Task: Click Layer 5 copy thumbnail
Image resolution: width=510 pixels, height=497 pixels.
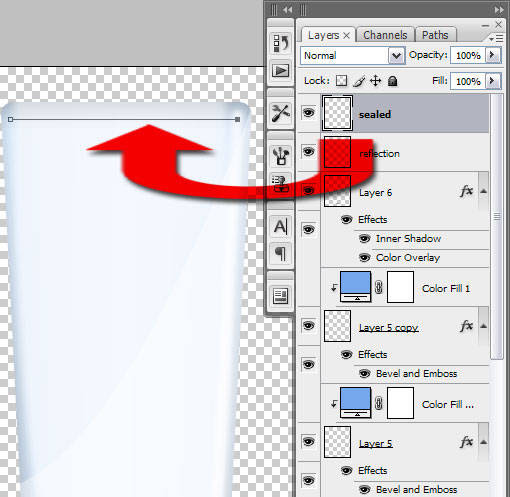Action: point(337,326)
